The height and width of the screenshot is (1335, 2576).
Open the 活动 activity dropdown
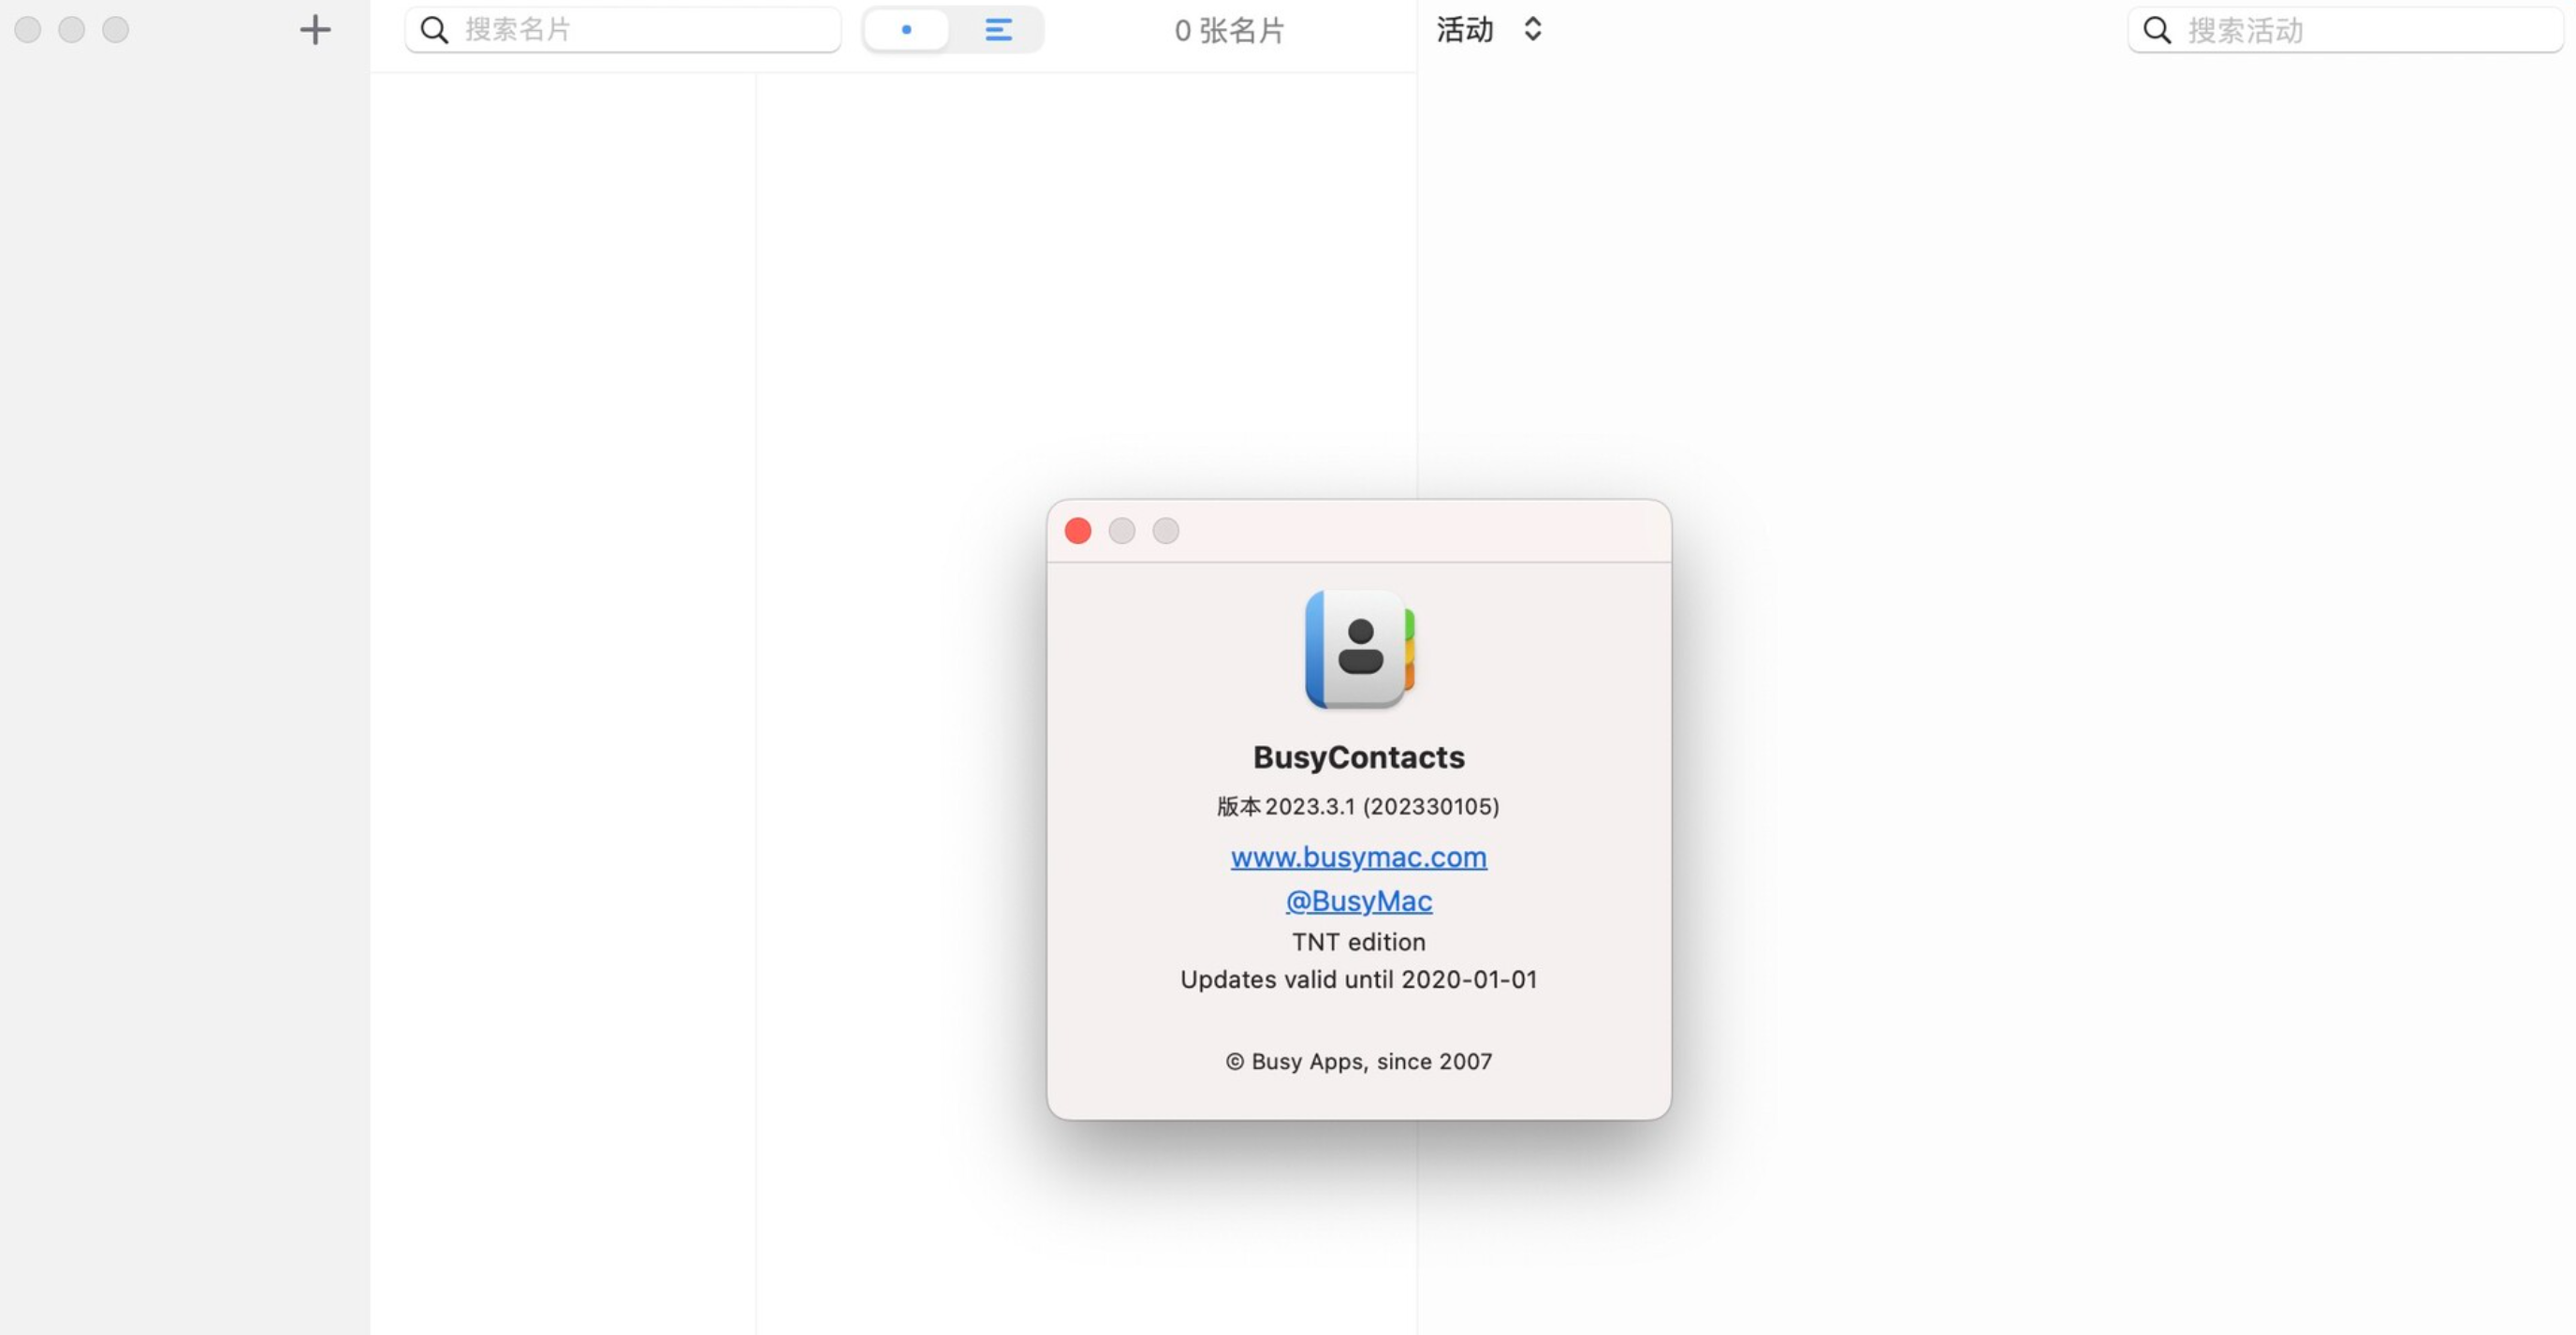(x=1490, y=30)
